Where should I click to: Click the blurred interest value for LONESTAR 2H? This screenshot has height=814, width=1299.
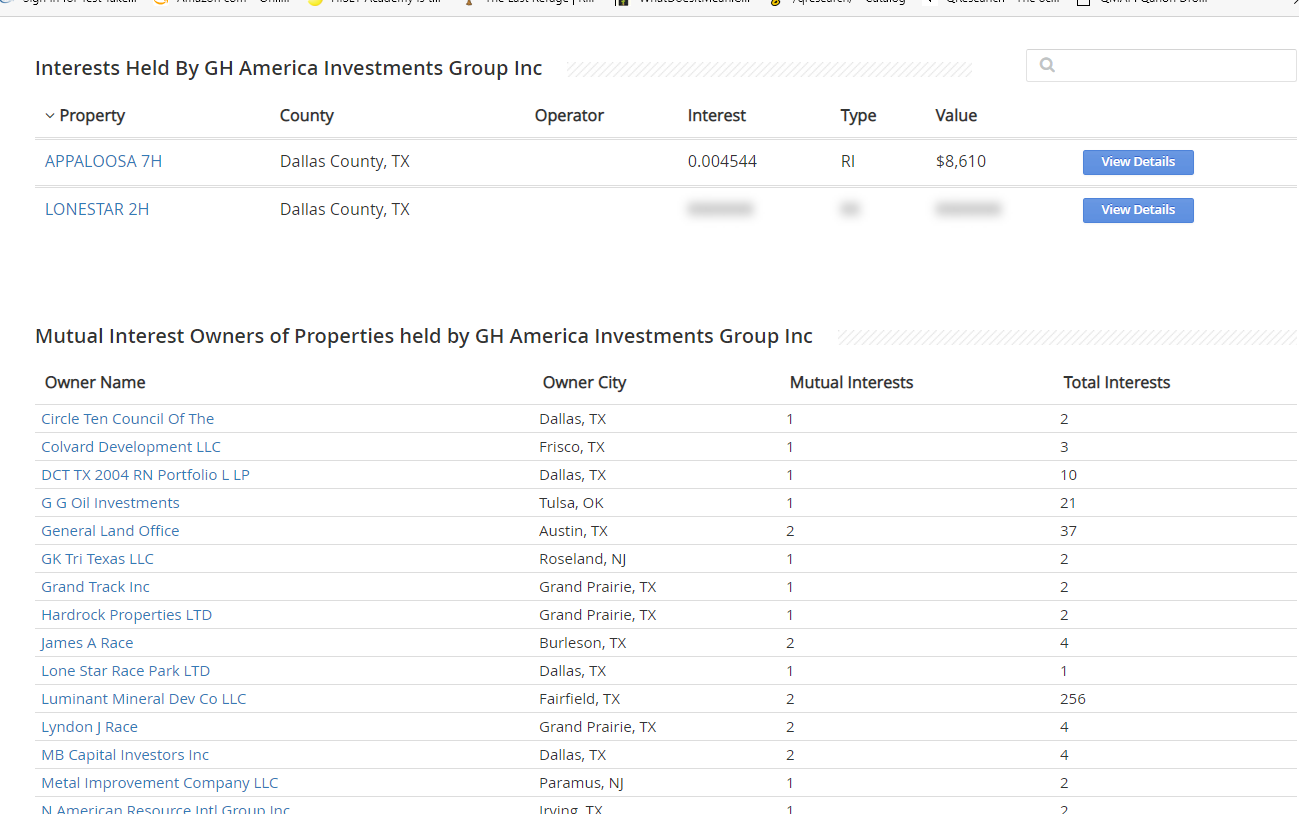720,209
